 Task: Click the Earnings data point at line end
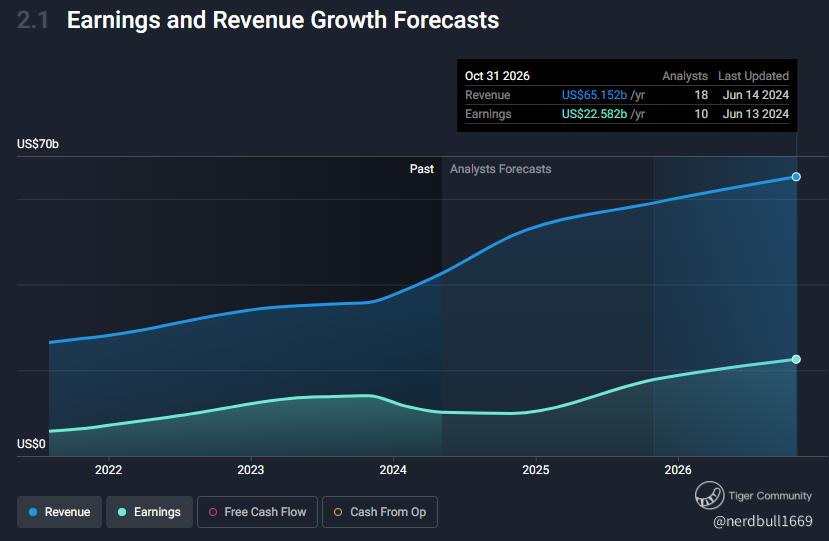[x=796, y=359]
